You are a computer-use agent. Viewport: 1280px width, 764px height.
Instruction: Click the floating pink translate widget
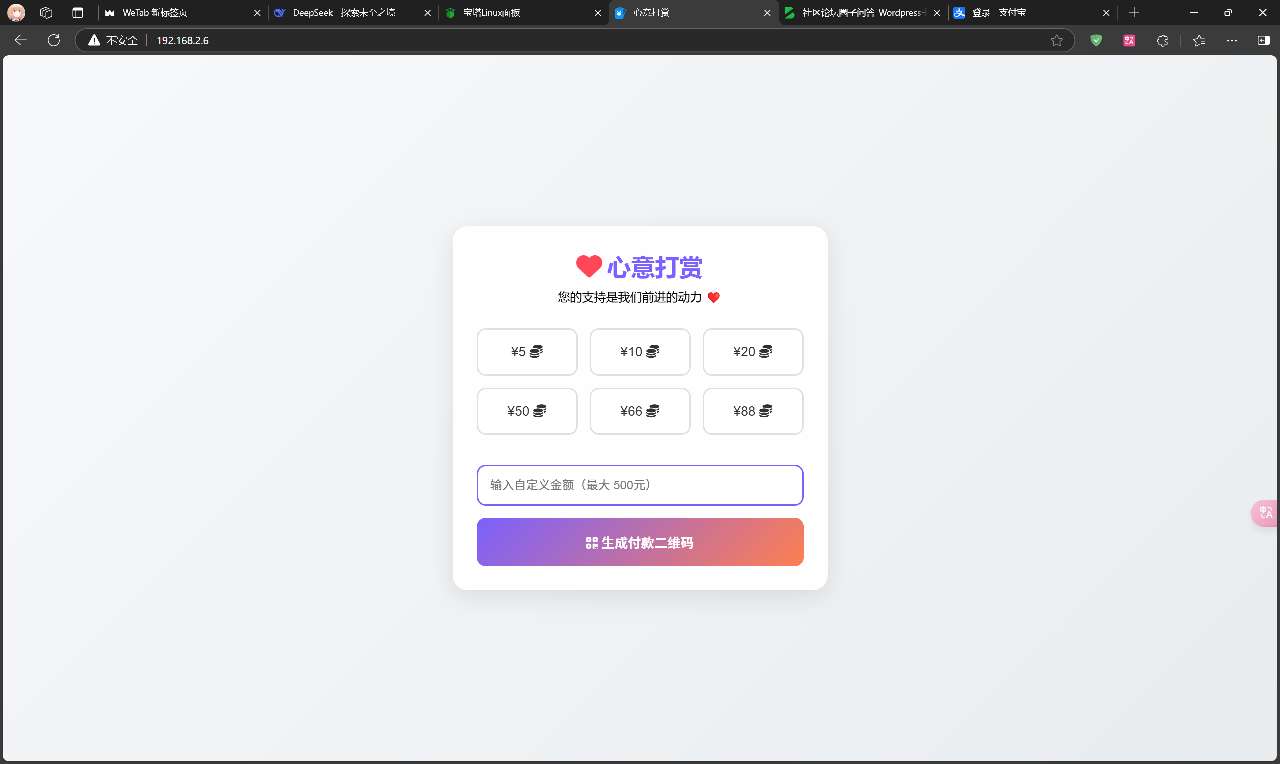click(x=1266, y=513)
